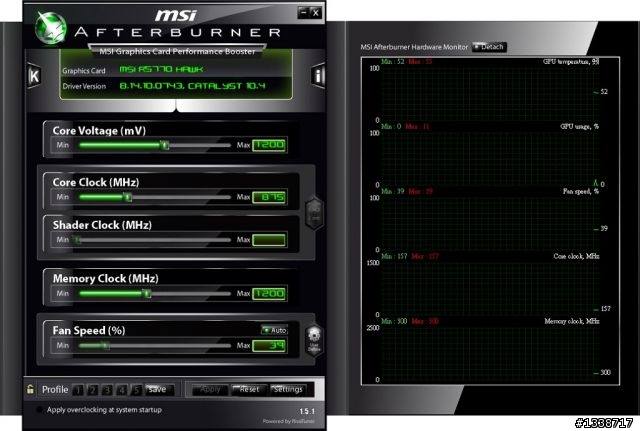Click the driver version Catalyst 10.4 text
Image resolution: width=640 pixels, height=431 pixels.
tap(192, 86)
